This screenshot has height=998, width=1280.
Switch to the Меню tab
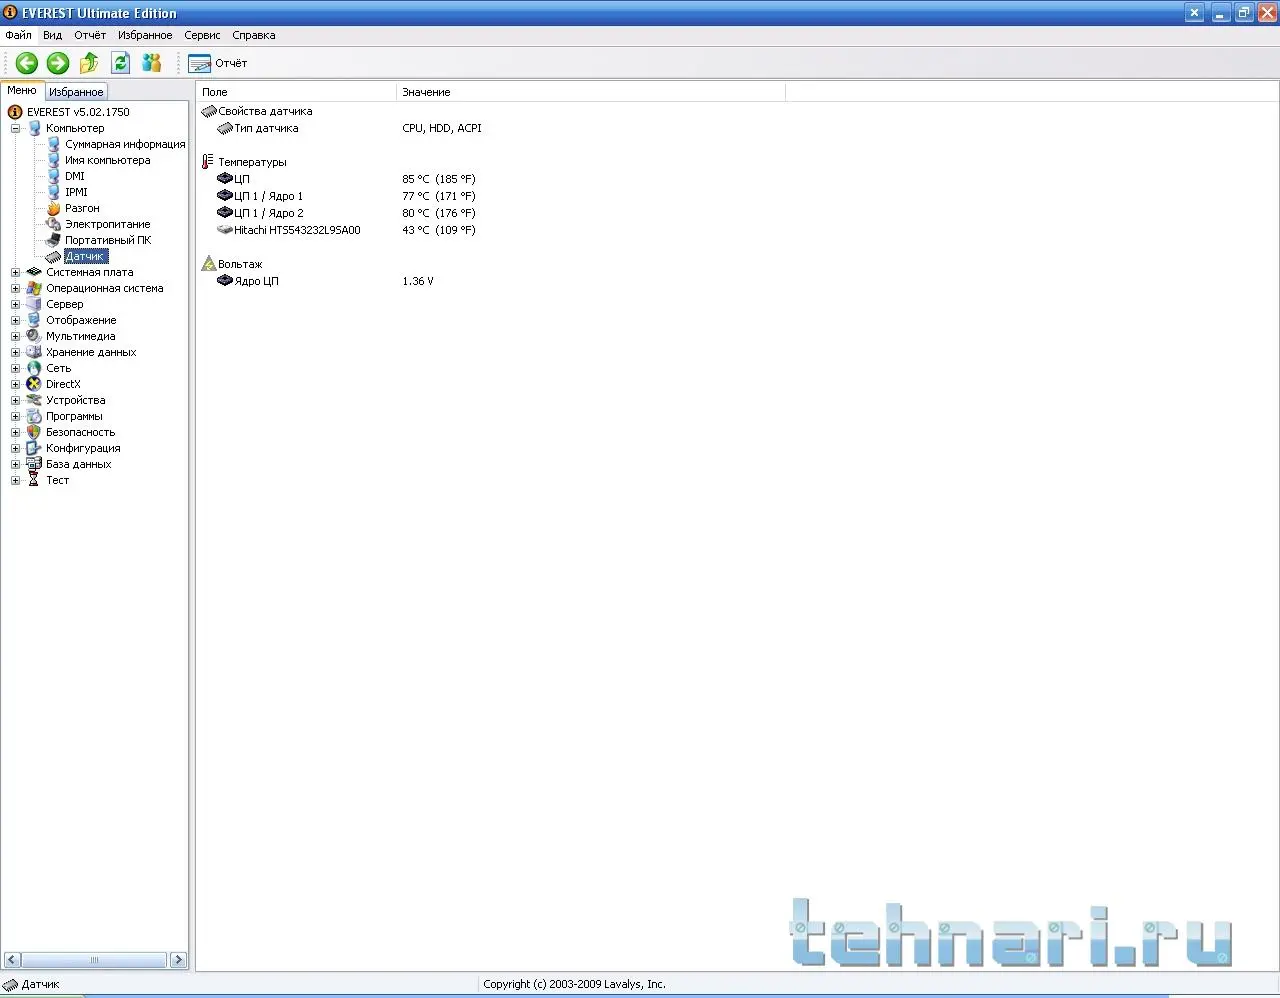pyautogui.click(x=22, y=90)
